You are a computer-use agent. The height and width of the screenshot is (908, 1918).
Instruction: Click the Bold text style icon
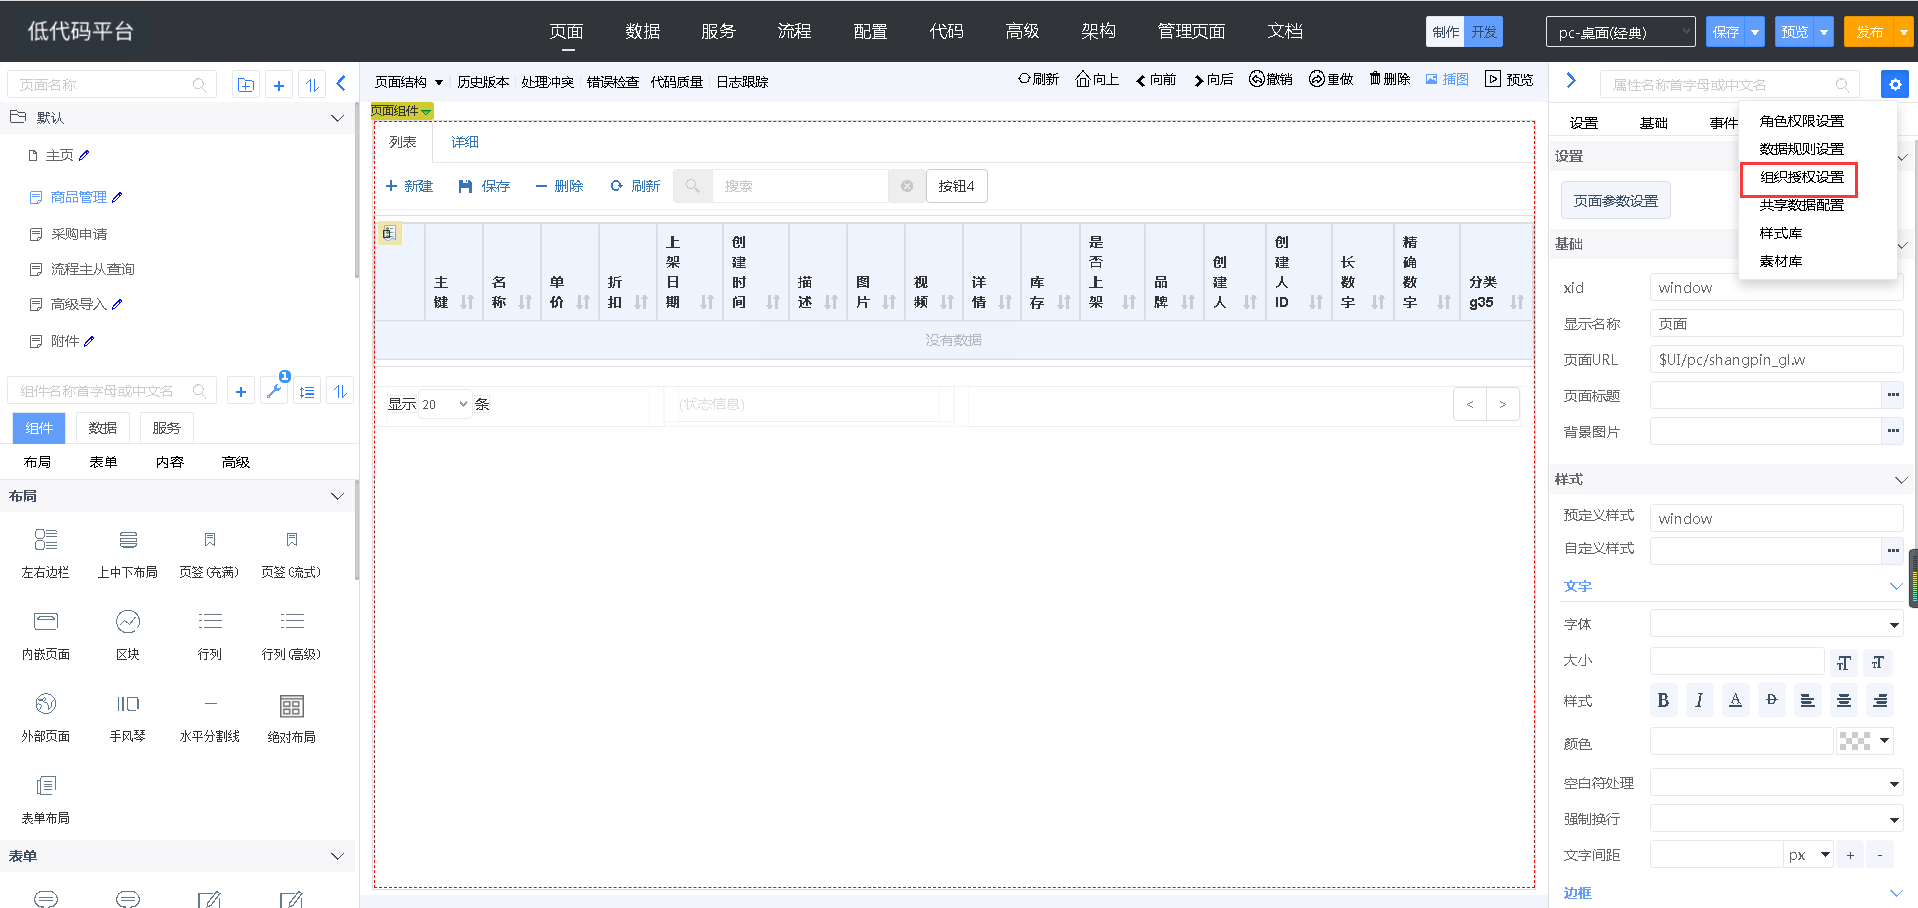1663,700
